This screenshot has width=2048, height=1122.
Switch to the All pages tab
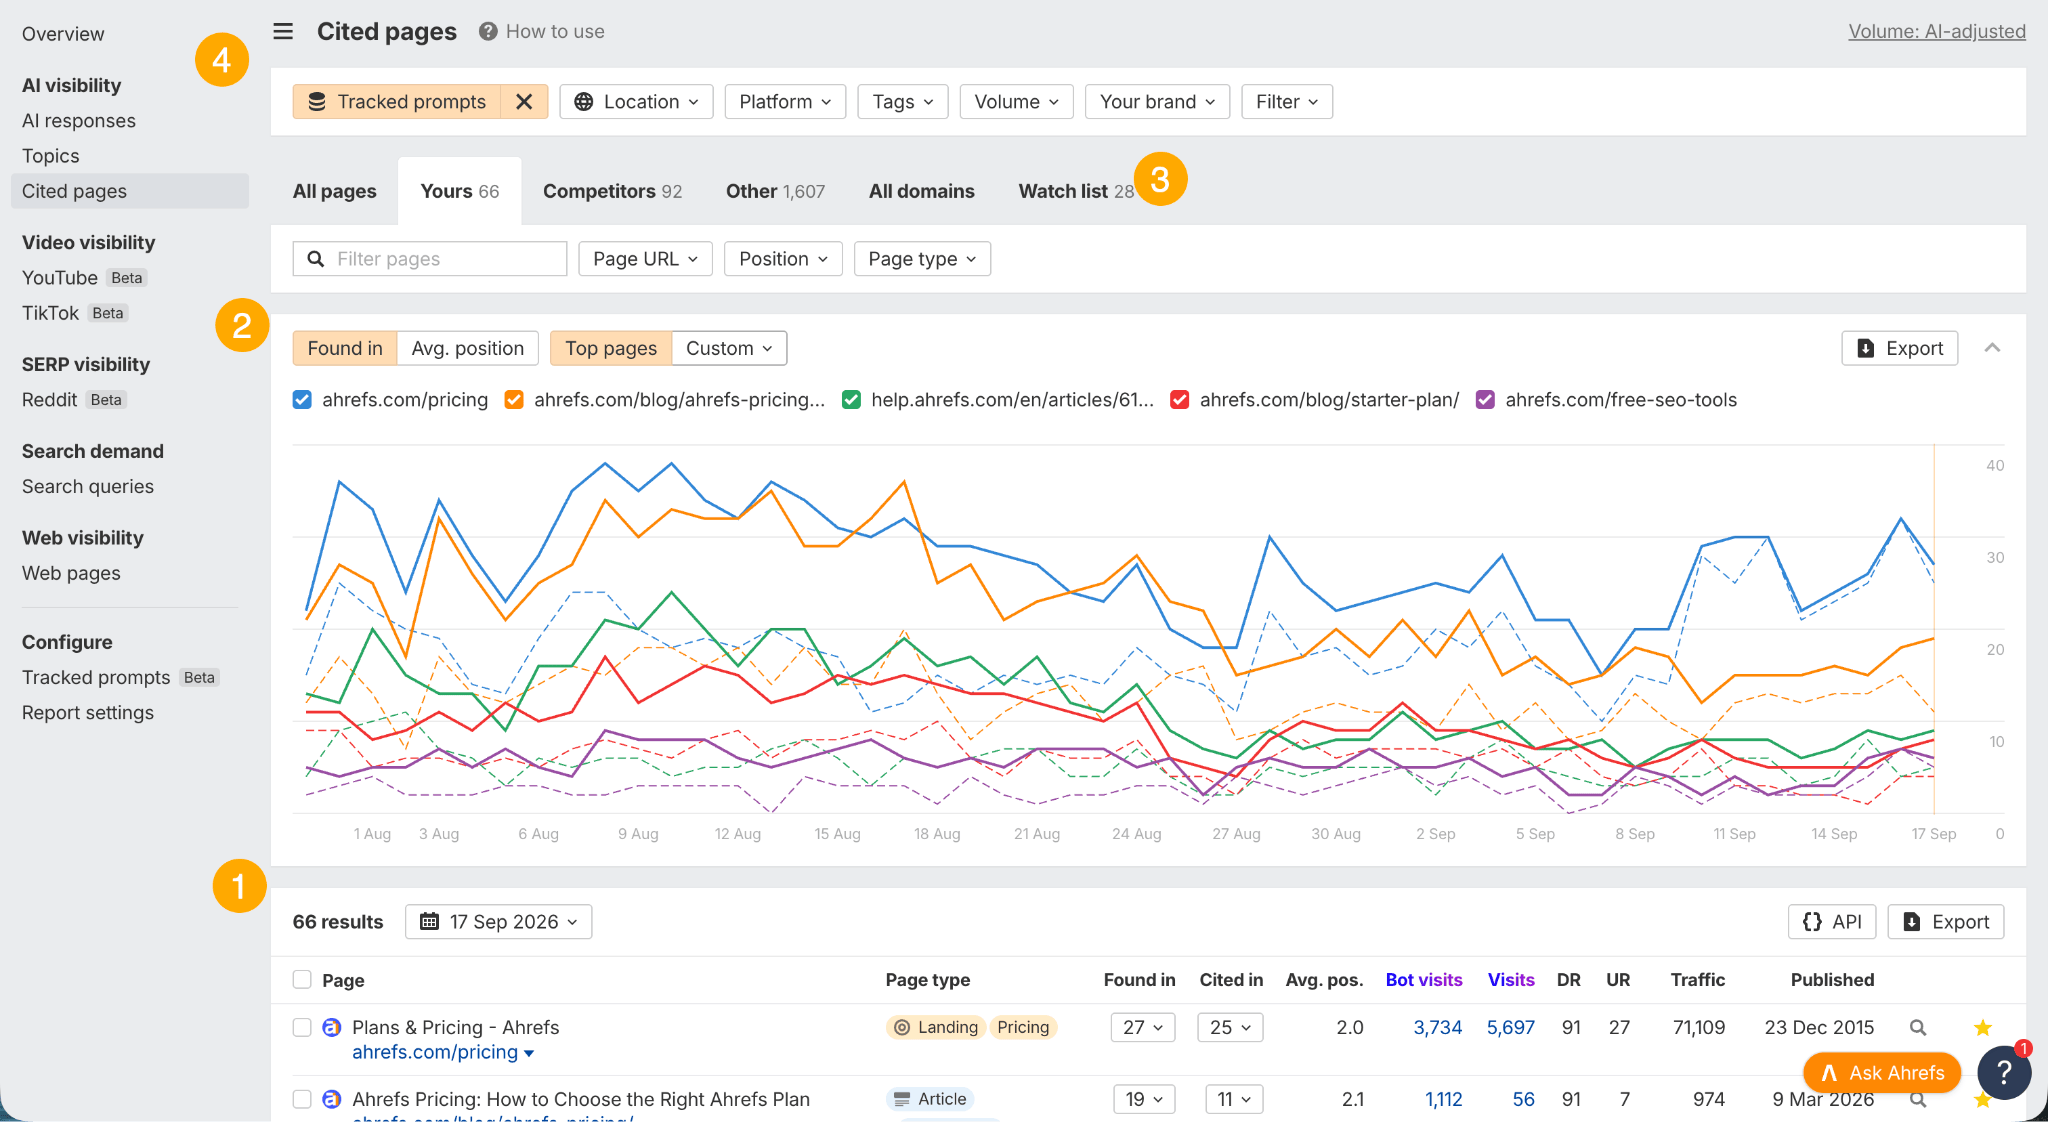point(334,191)
